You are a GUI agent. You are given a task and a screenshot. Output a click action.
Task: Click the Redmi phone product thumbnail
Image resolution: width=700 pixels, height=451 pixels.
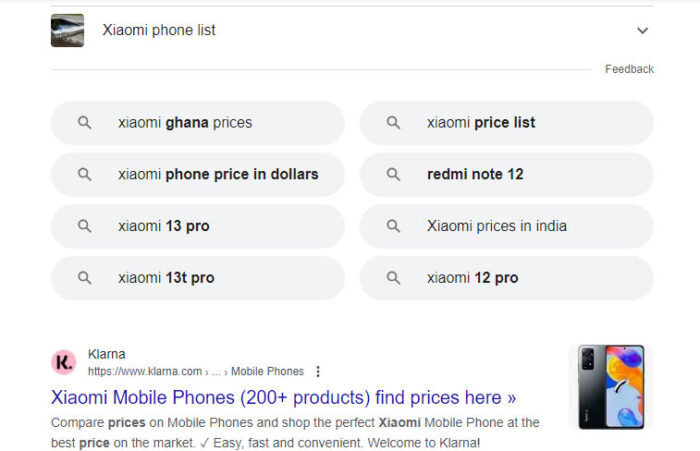tap(611, 387)
